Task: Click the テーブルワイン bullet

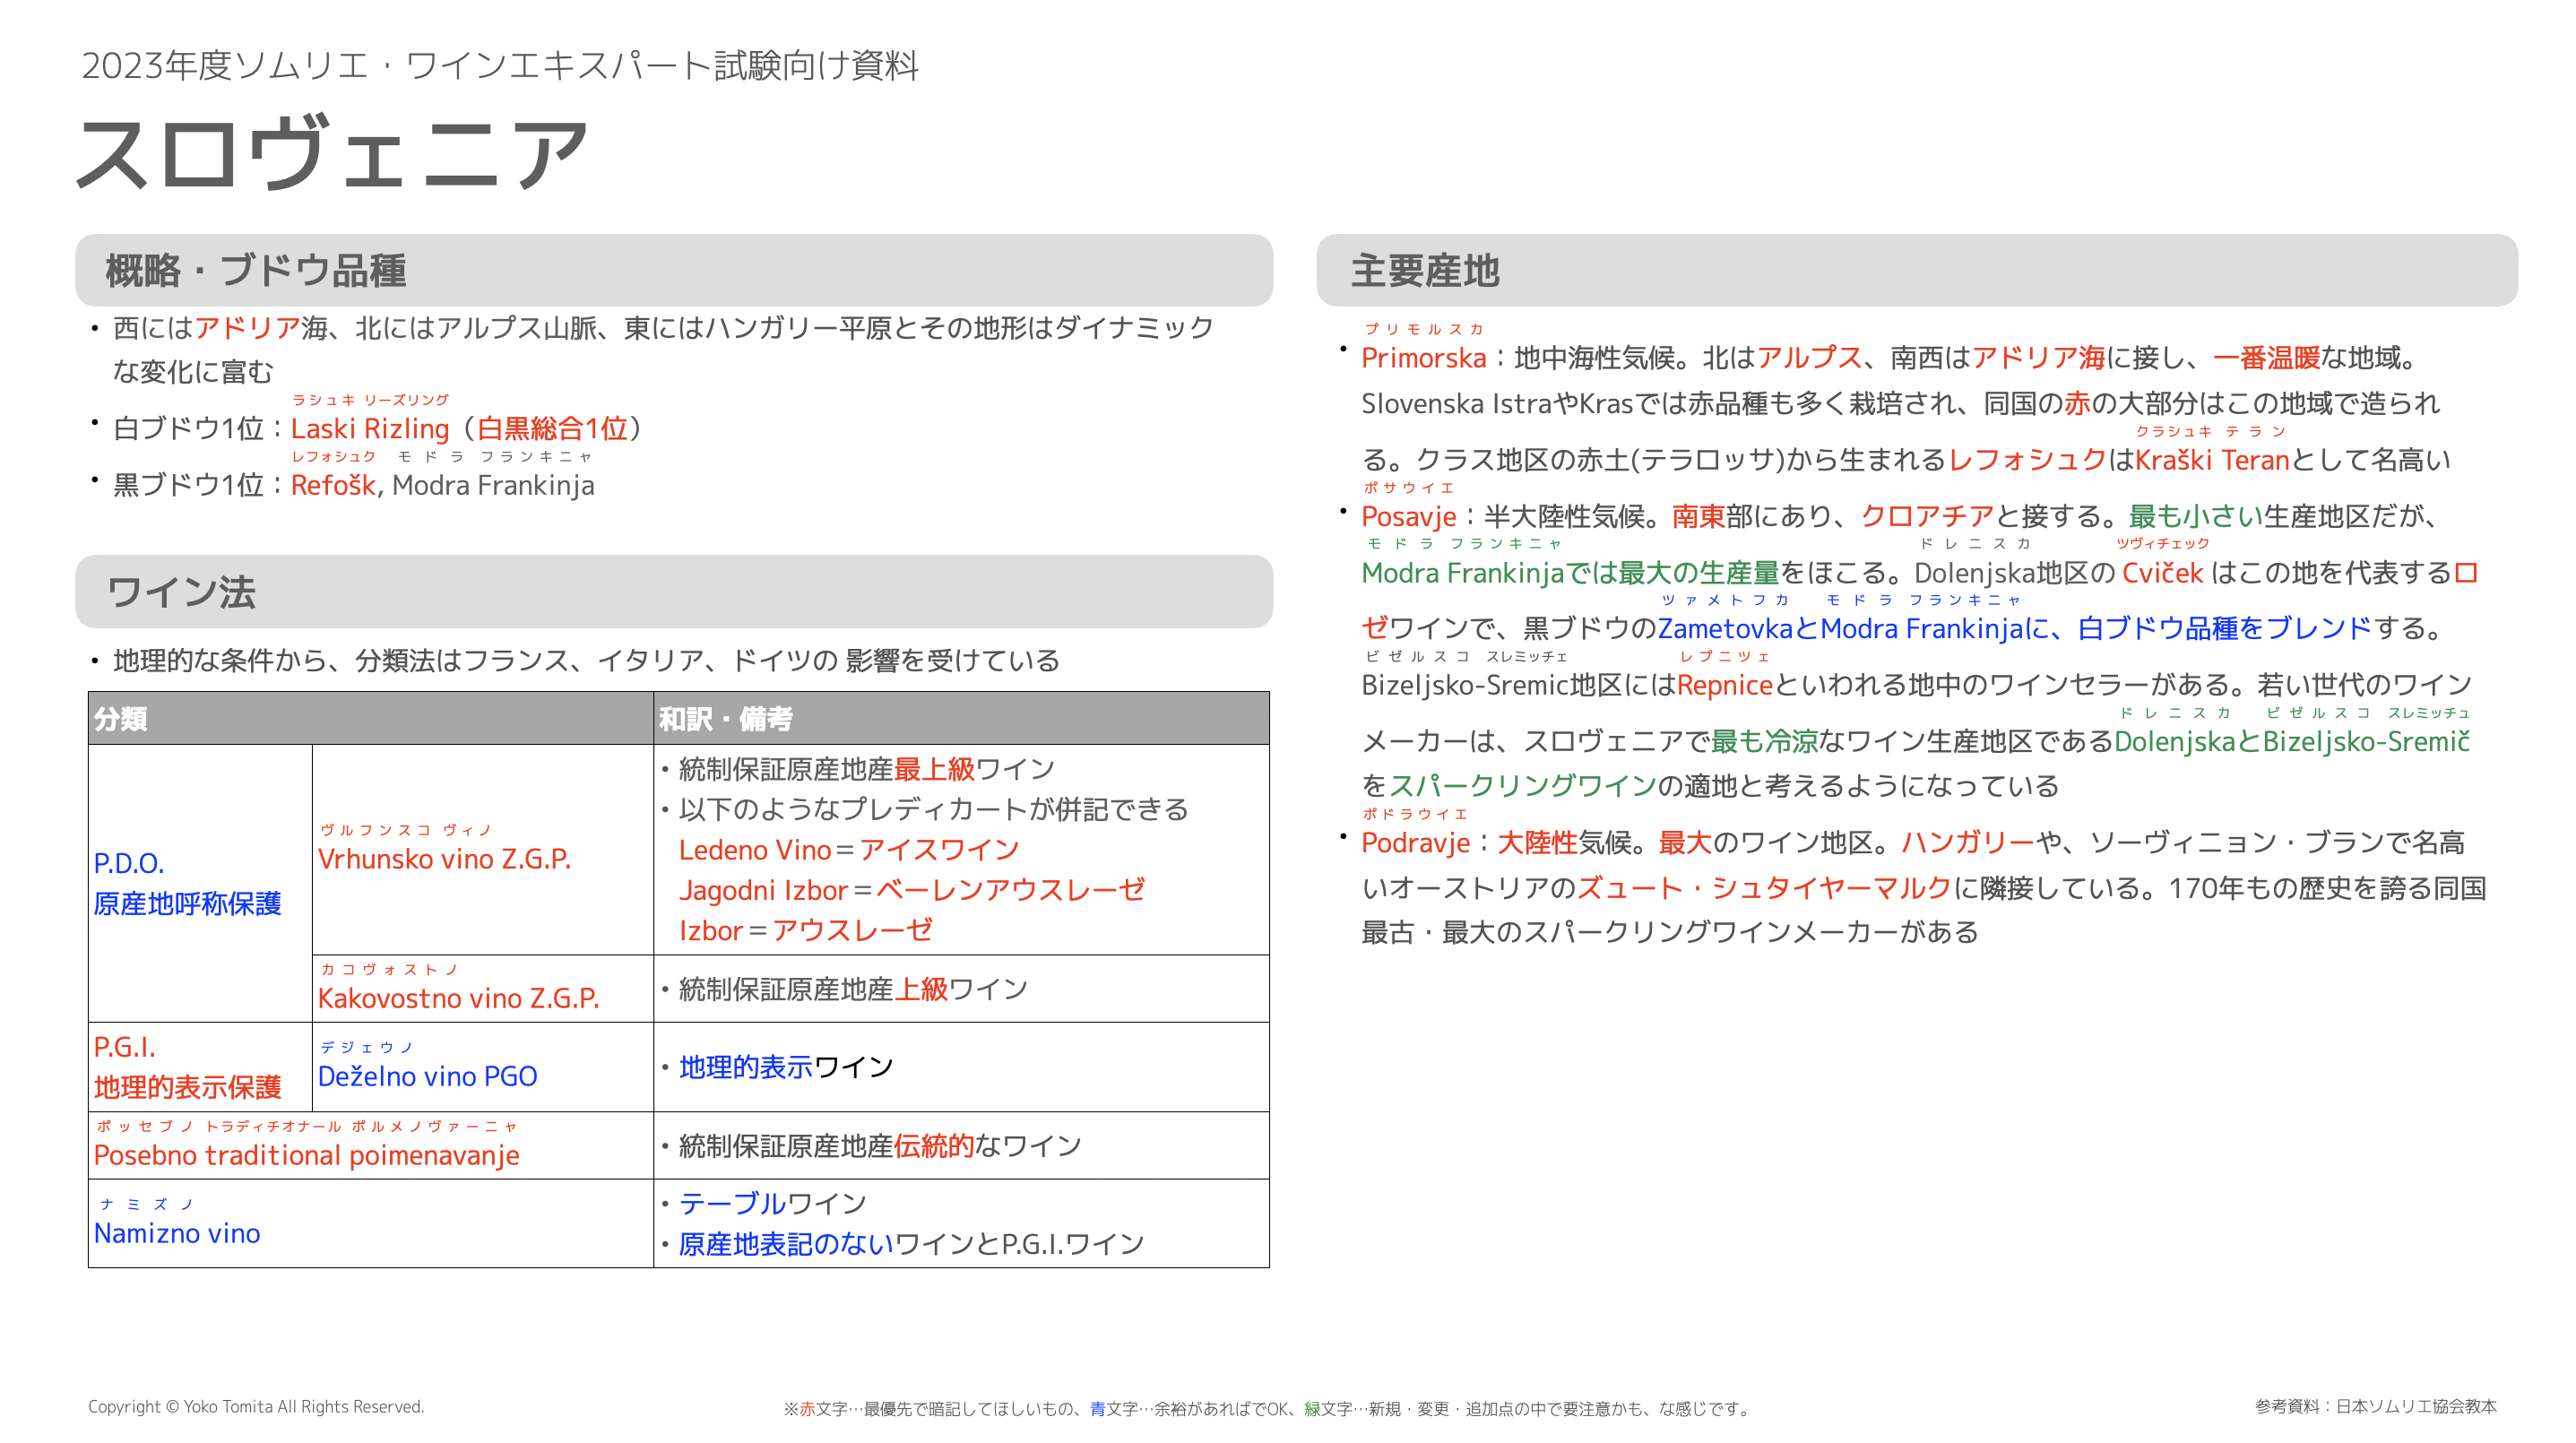Action: pos(764,1203)
